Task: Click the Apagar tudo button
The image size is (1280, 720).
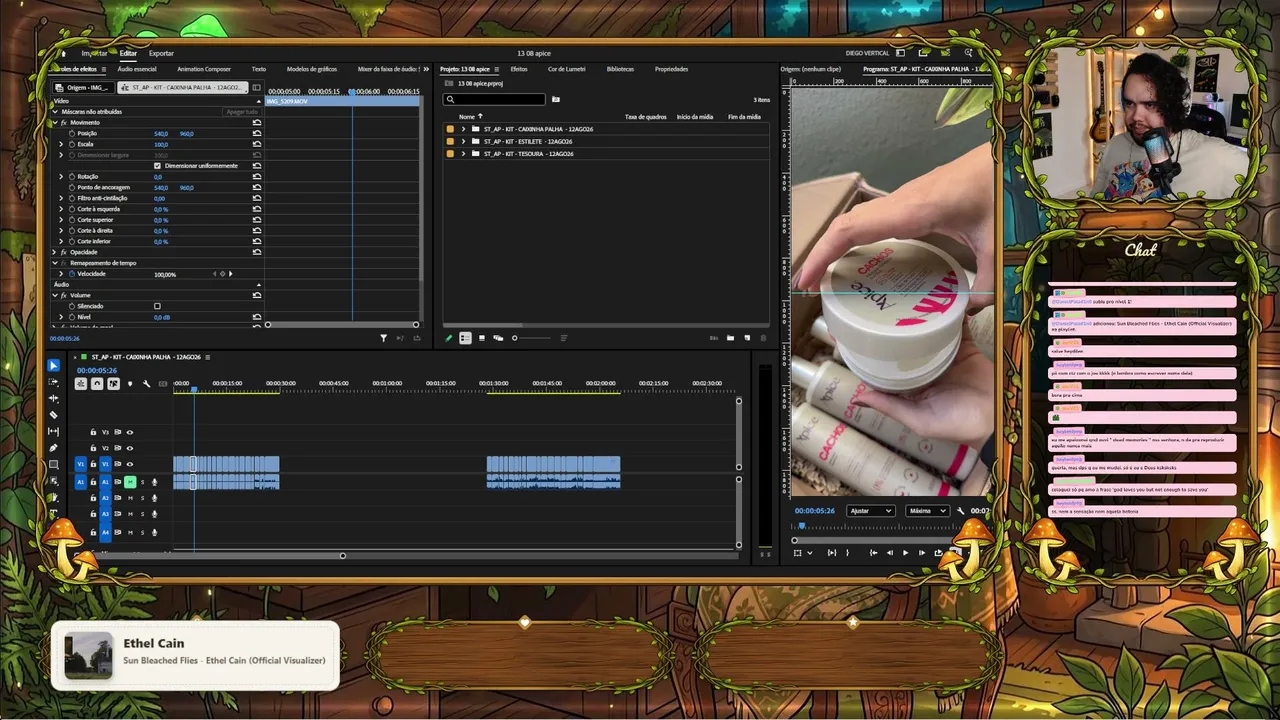Action: 242,112
